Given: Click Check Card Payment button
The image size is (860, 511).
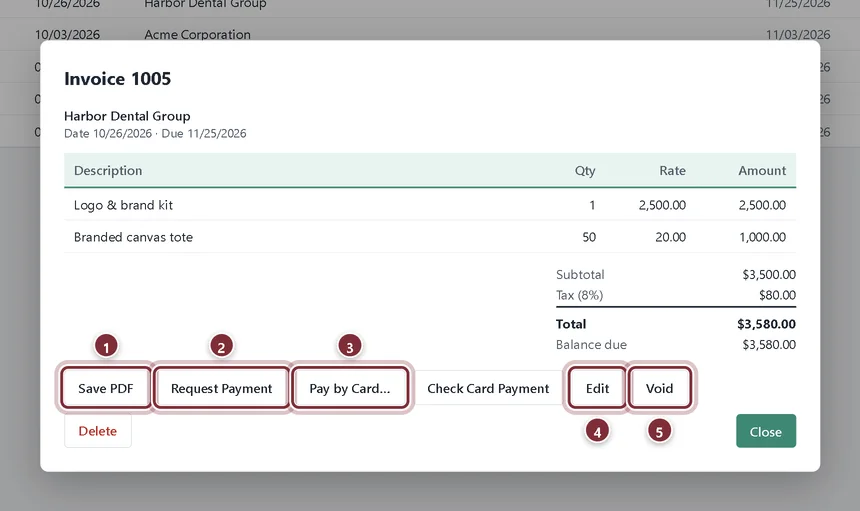Looking at the screenshot, I should coord(488,388).
